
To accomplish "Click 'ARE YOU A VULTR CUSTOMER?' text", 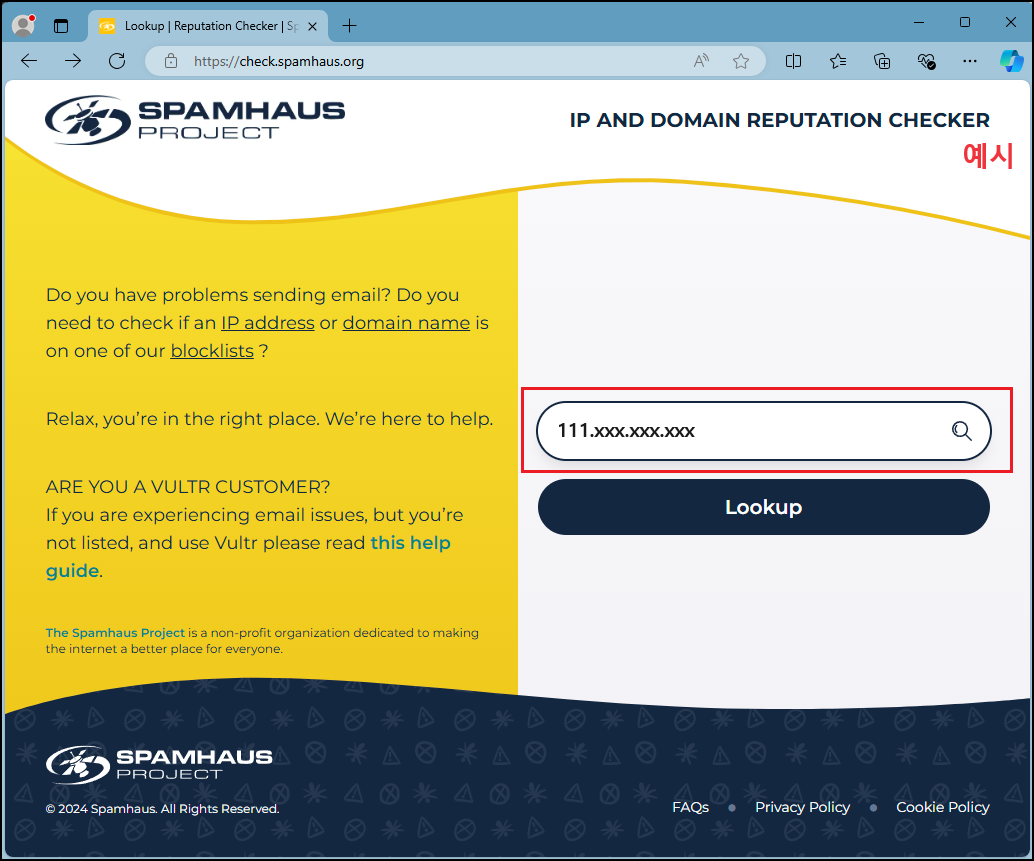I will pyautogui.click(x=188, y=487).
